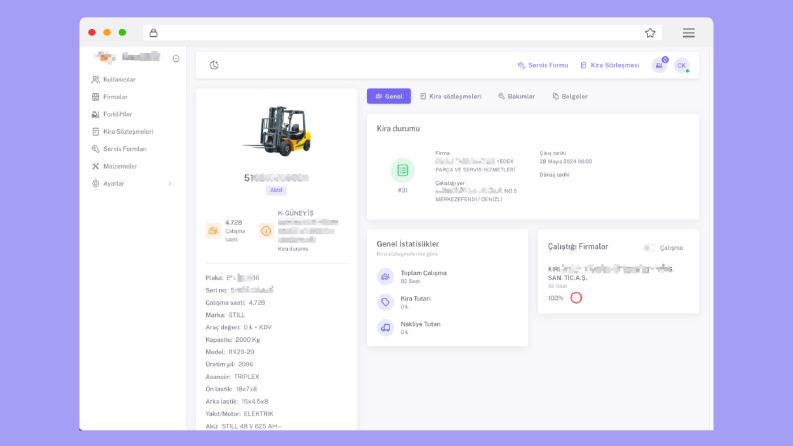Toggle dark mode moon icon
Viewport: 793px width, 446px height.
pyautogui.click(x=214, y=65)
